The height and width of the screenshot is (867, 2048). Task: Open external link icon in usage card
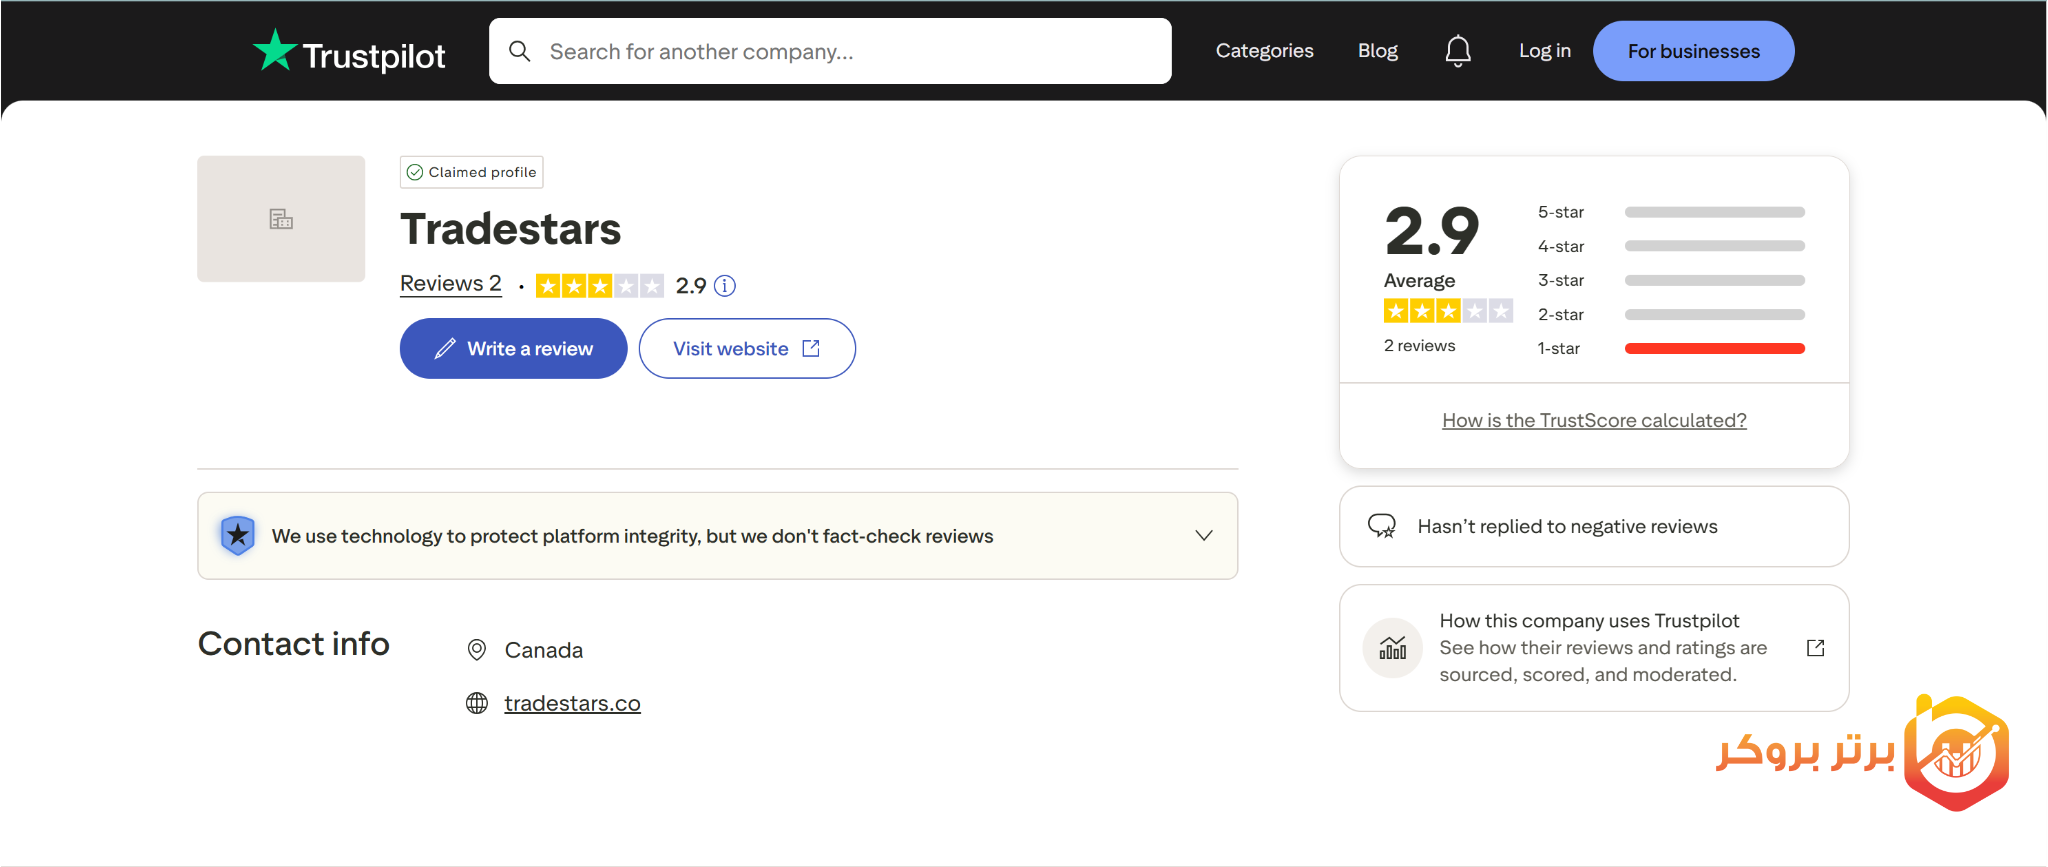coord(1816,648)
